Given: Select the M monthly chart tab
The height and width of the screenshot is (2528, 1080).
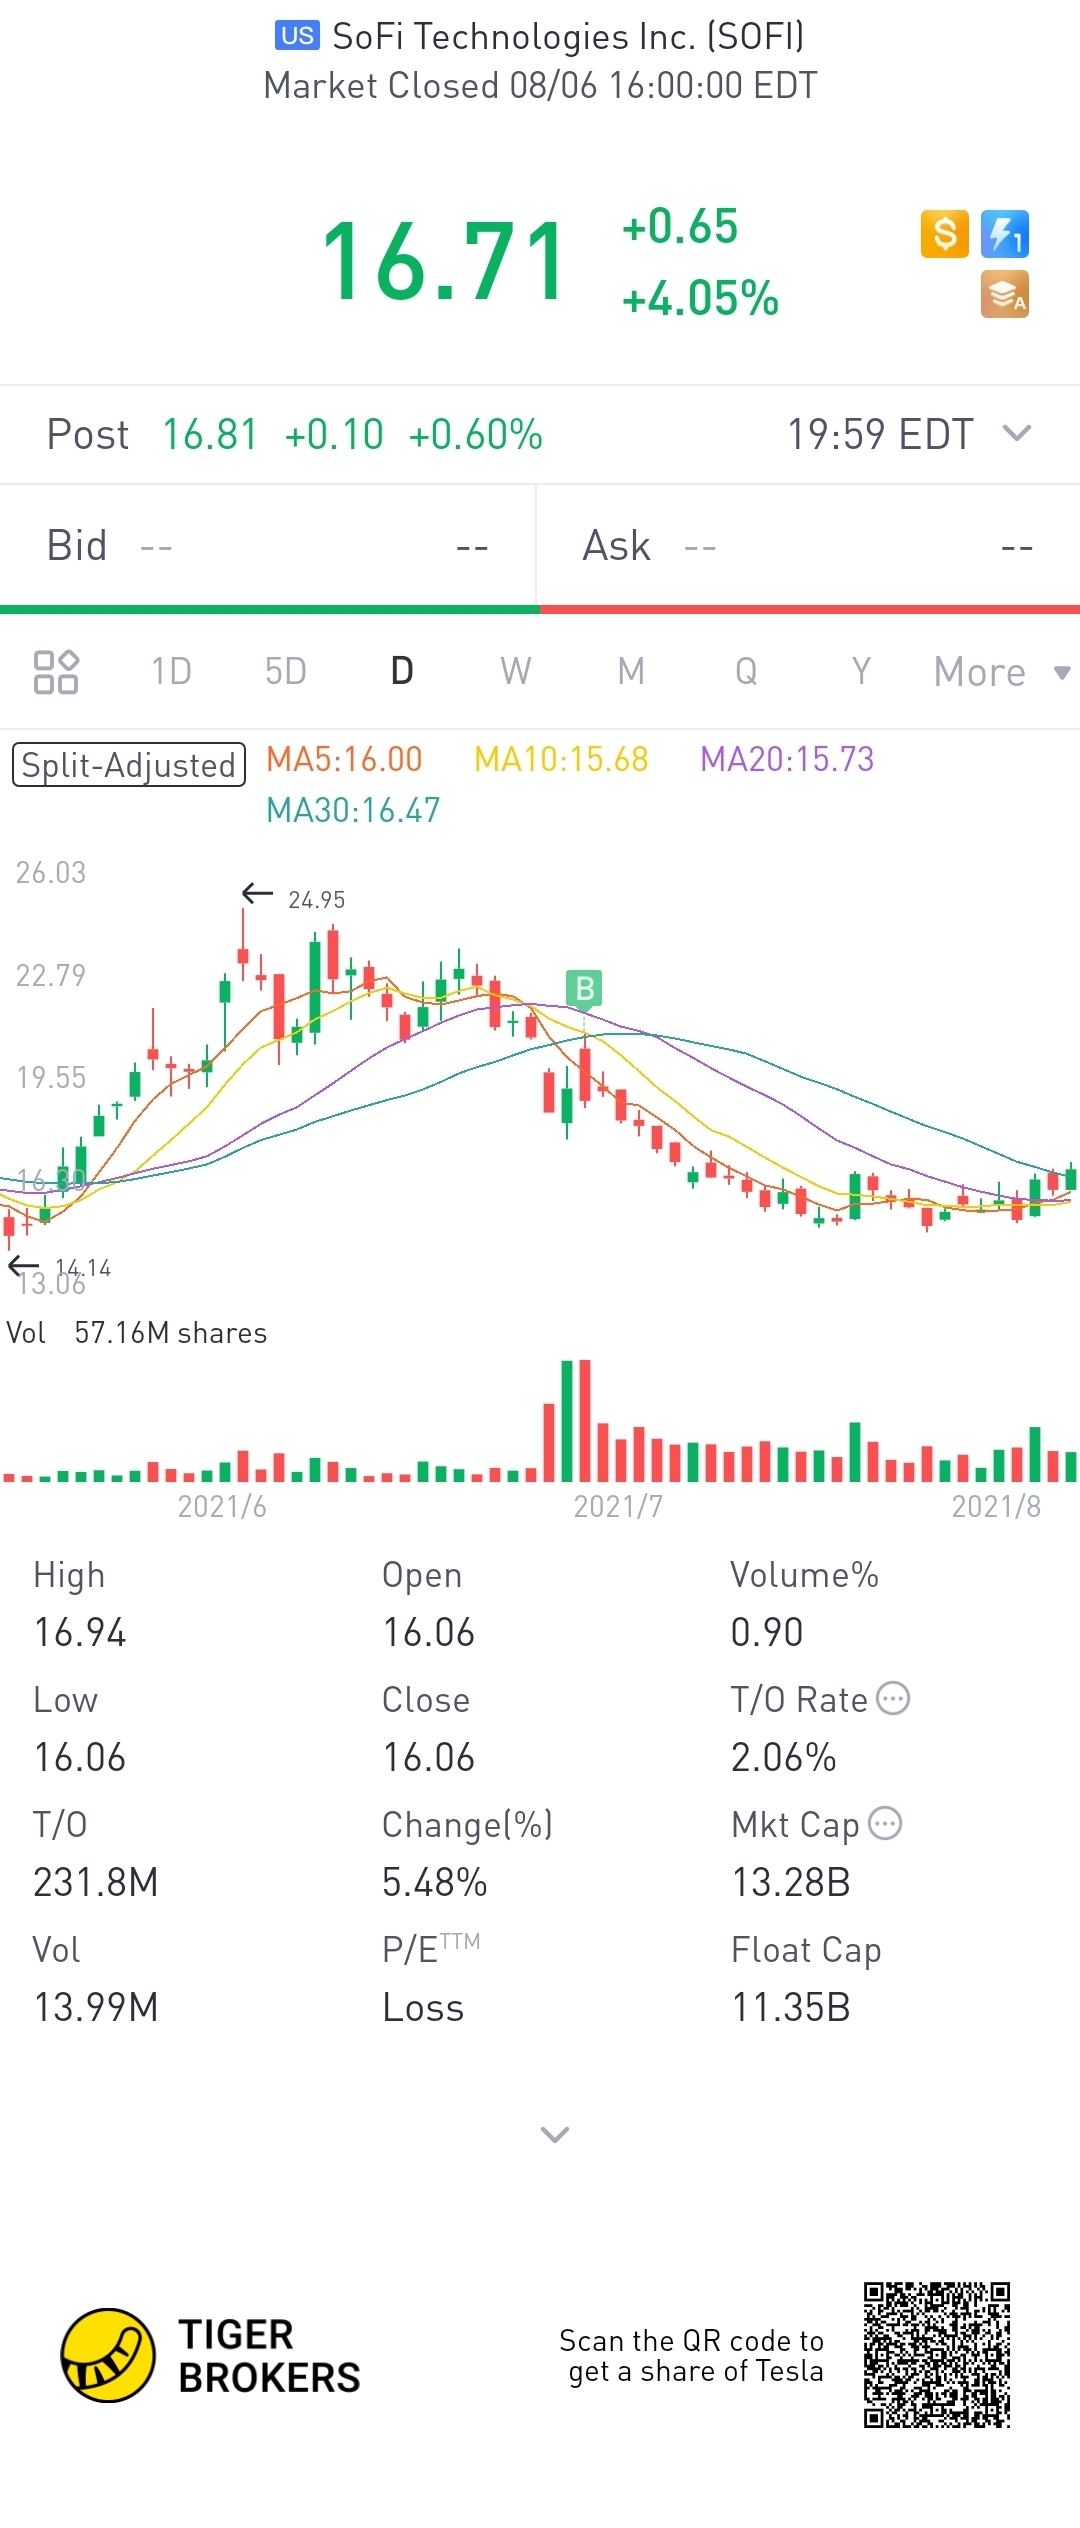Looking at the screenshot, I should tap(631, 671).
